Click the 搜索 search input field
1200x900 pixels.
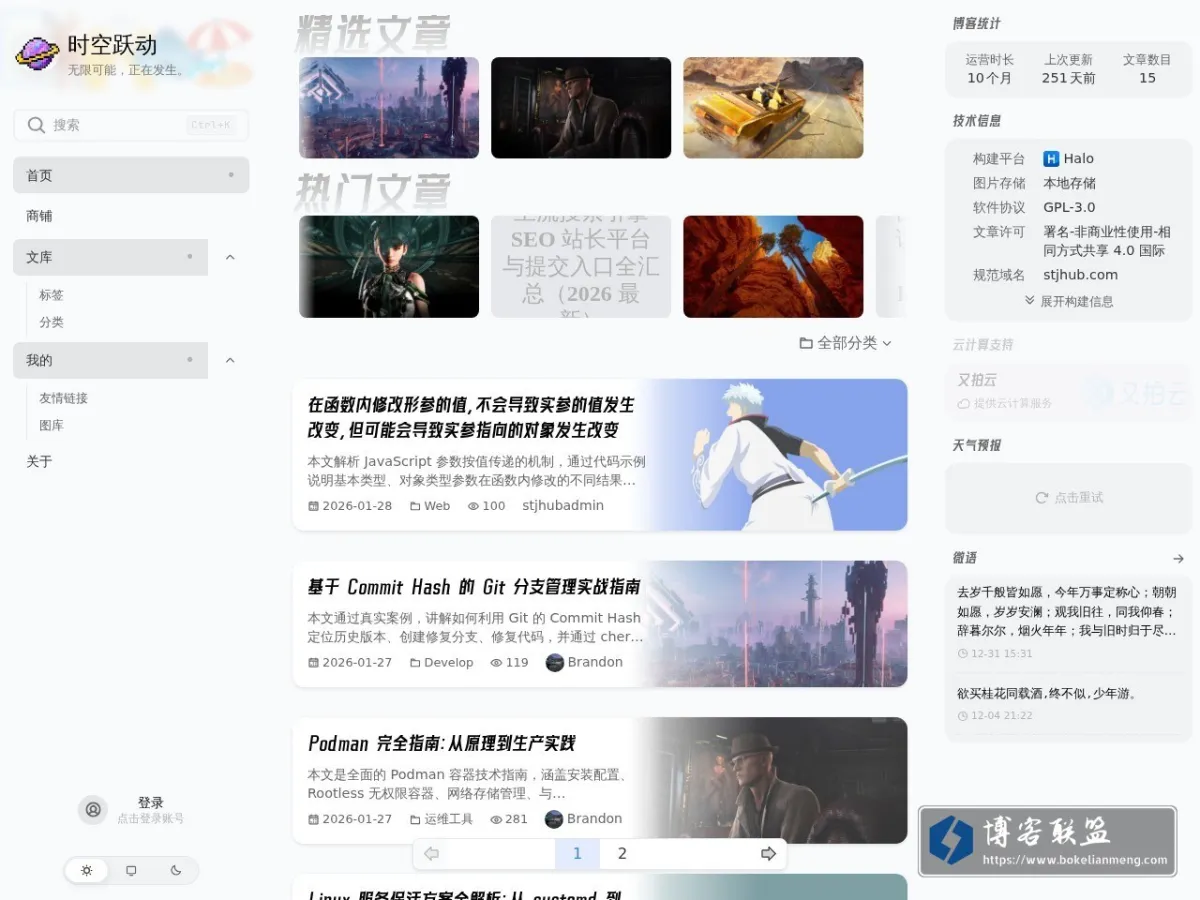[131, 125]
